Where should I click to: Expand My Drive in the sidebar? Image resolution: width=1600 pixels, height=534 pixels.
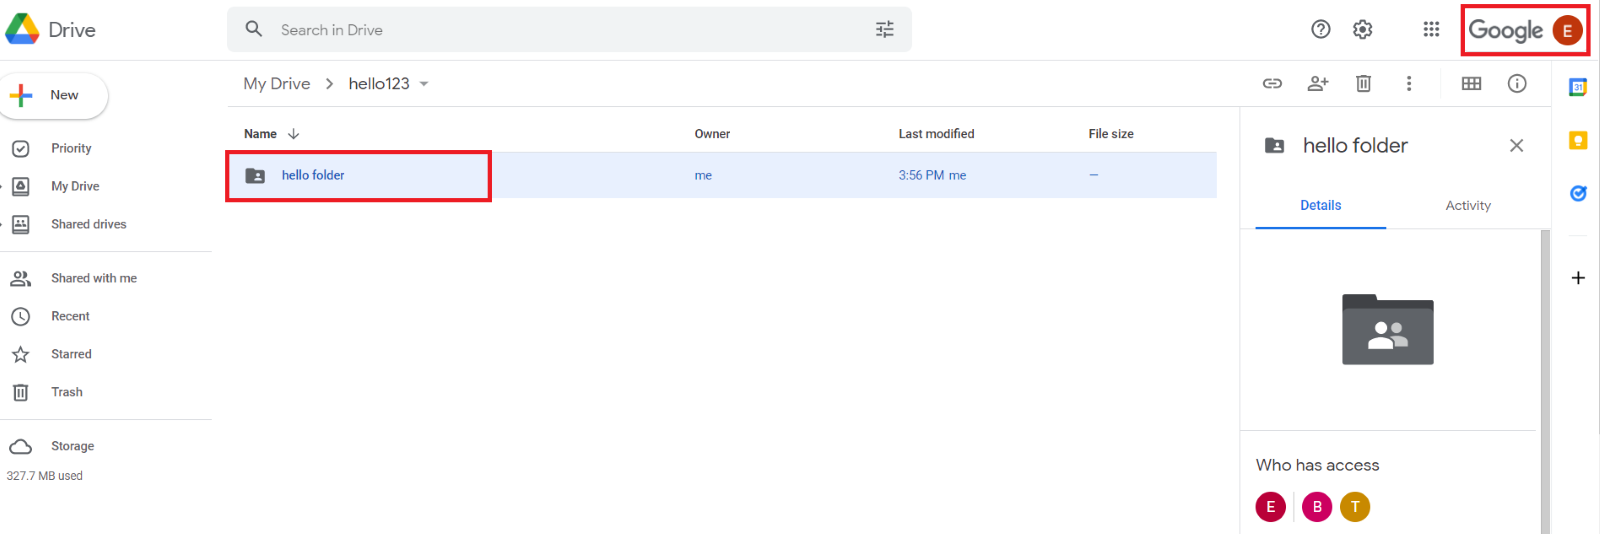[4, 186]
